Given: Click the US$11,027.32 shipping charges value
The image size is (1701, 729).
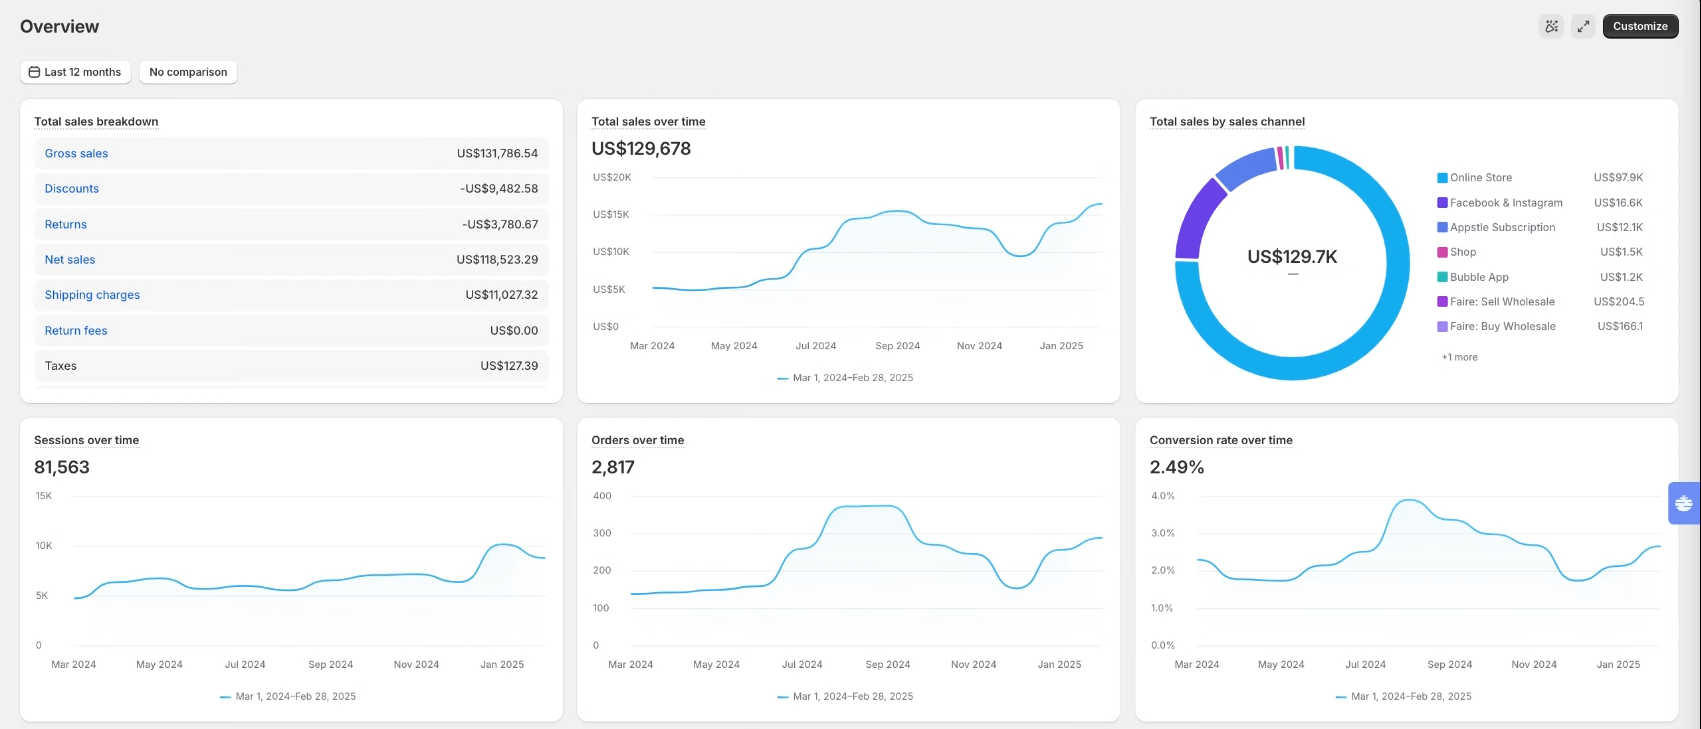Looking at the screenshot, I should point(501,295).
